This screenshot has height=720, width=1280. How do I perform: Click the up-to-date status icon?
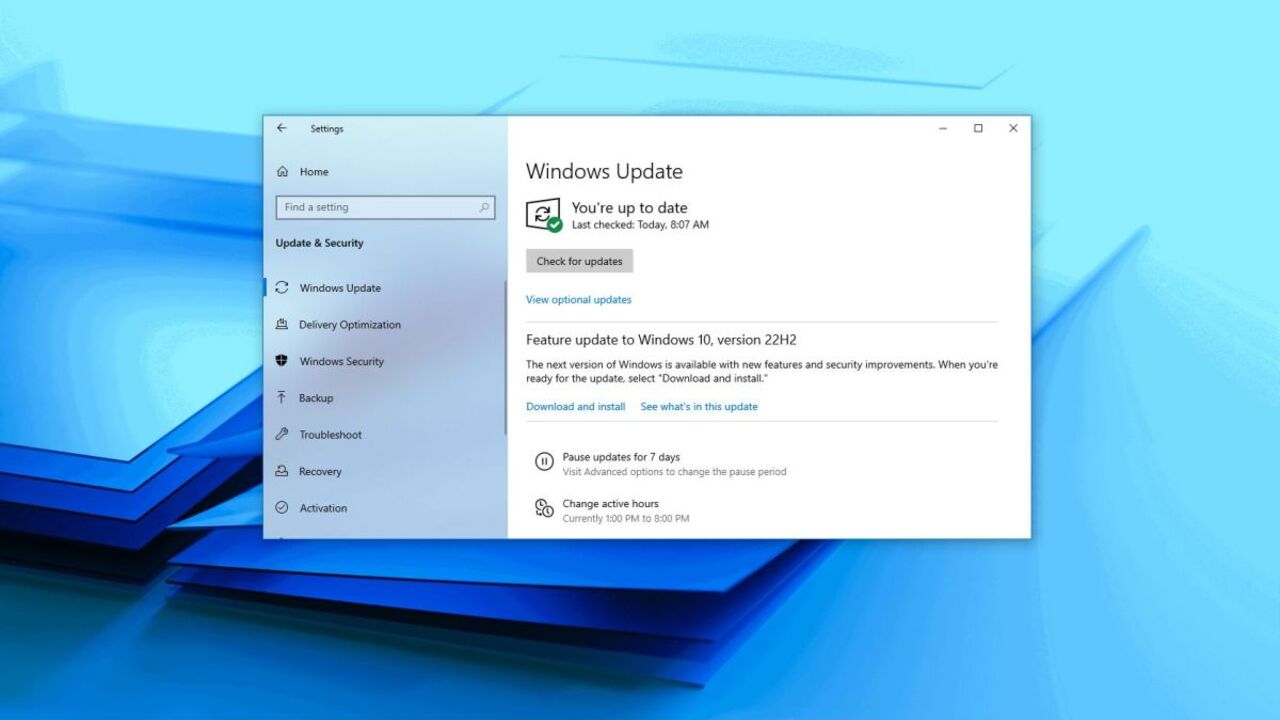click(543, 215)
